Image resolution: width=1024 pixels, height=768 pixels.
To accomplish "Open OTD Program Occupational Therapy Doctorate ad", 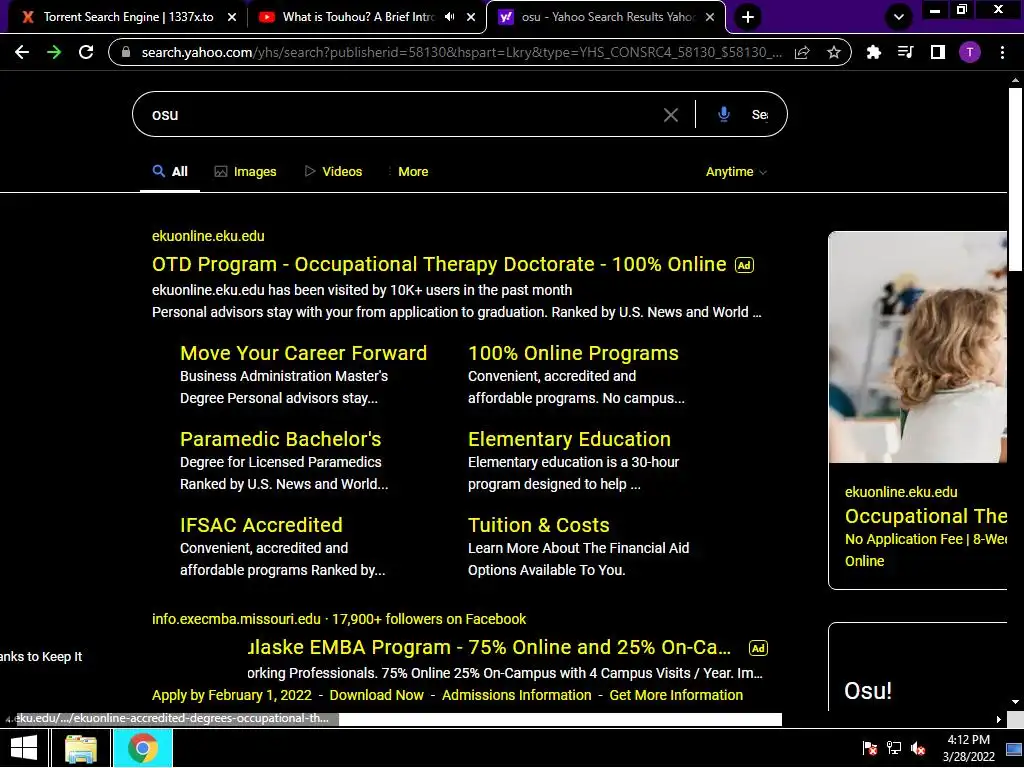I will click(439, 264).
